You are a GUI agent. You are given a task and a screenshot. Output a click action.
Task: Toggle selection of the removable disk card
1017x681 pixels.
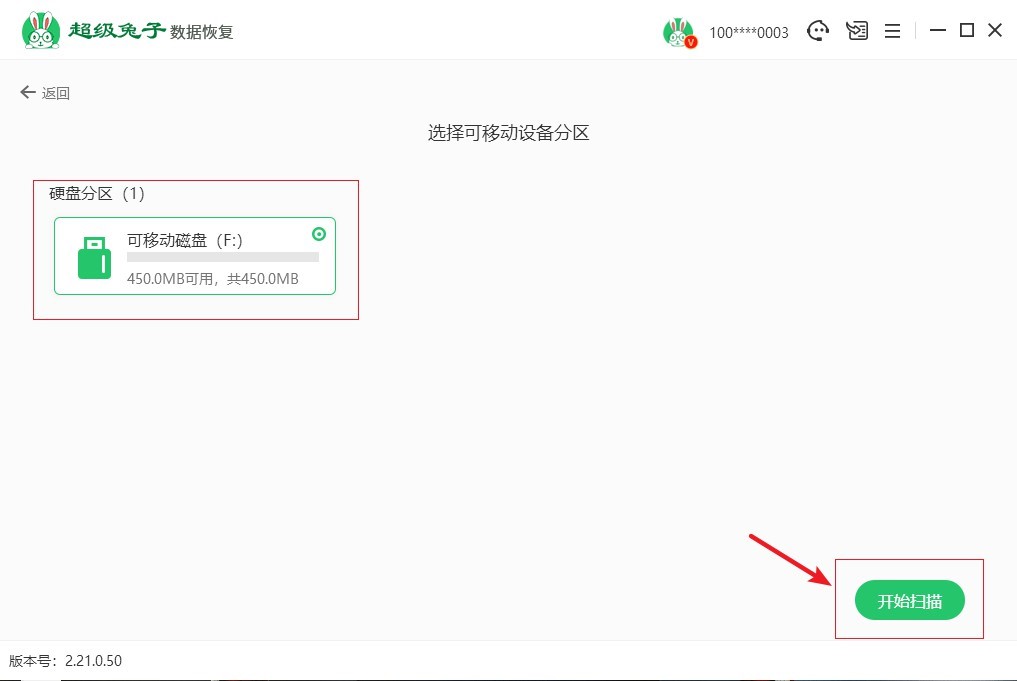click(195, 257)
